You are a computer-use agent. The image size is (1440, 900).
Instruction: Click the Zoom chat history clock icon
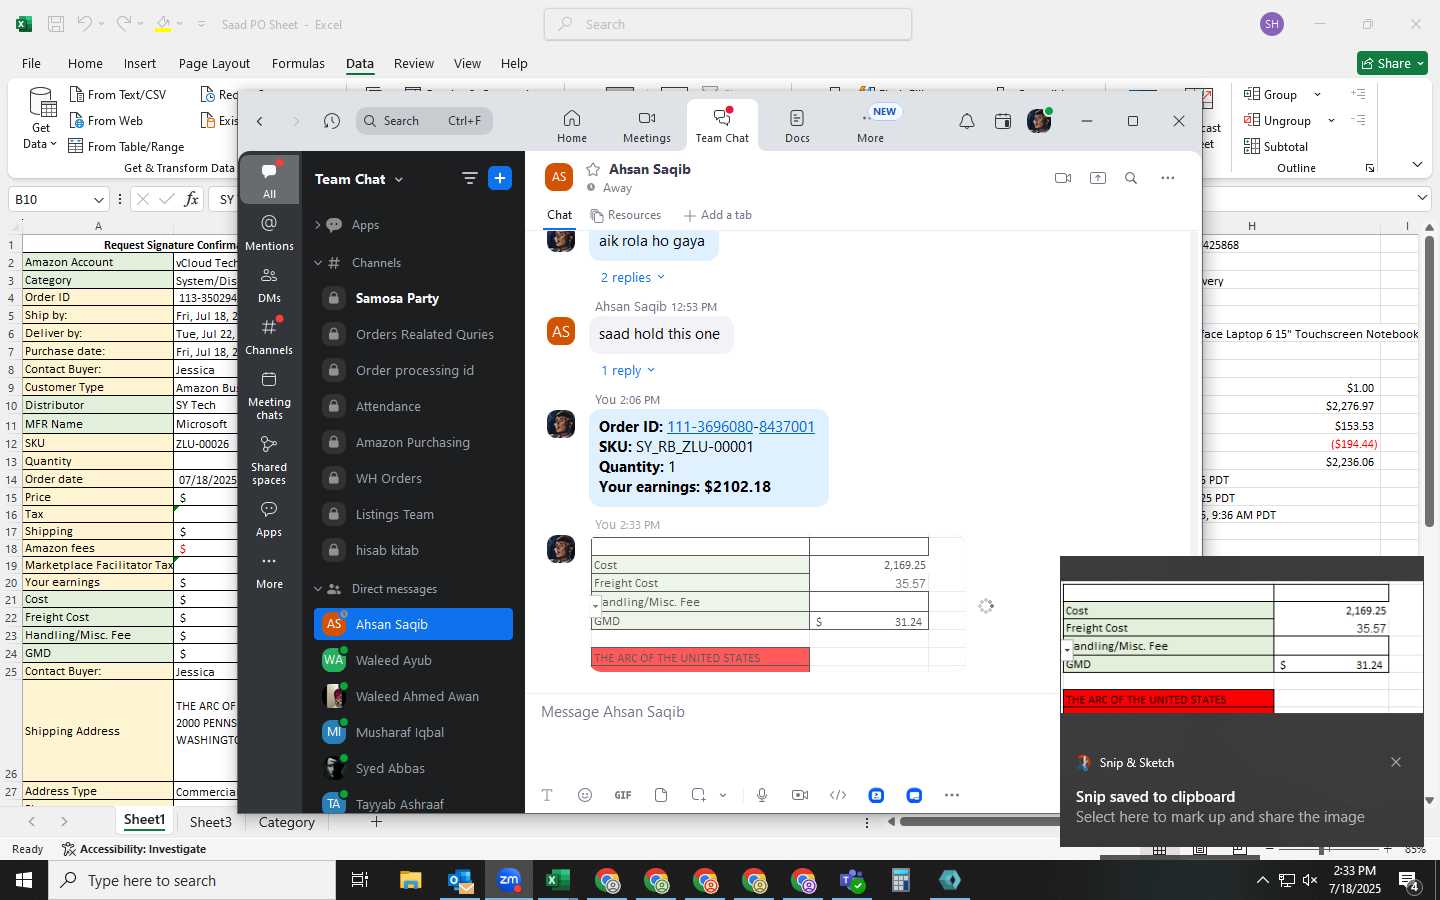[x=332, y=121]
